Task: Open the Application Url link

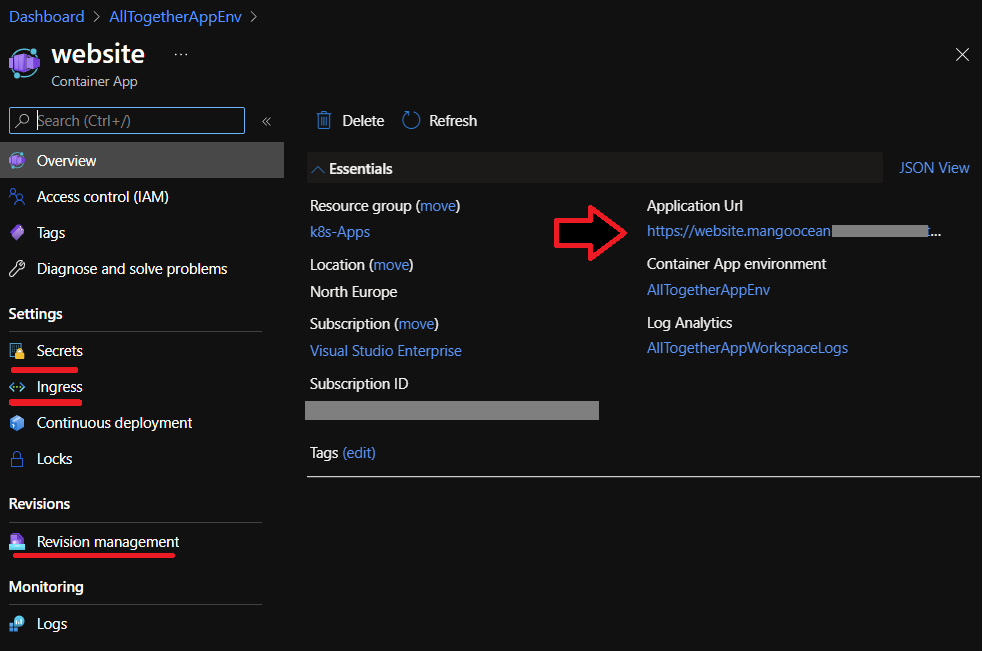Action: [738, 231]
